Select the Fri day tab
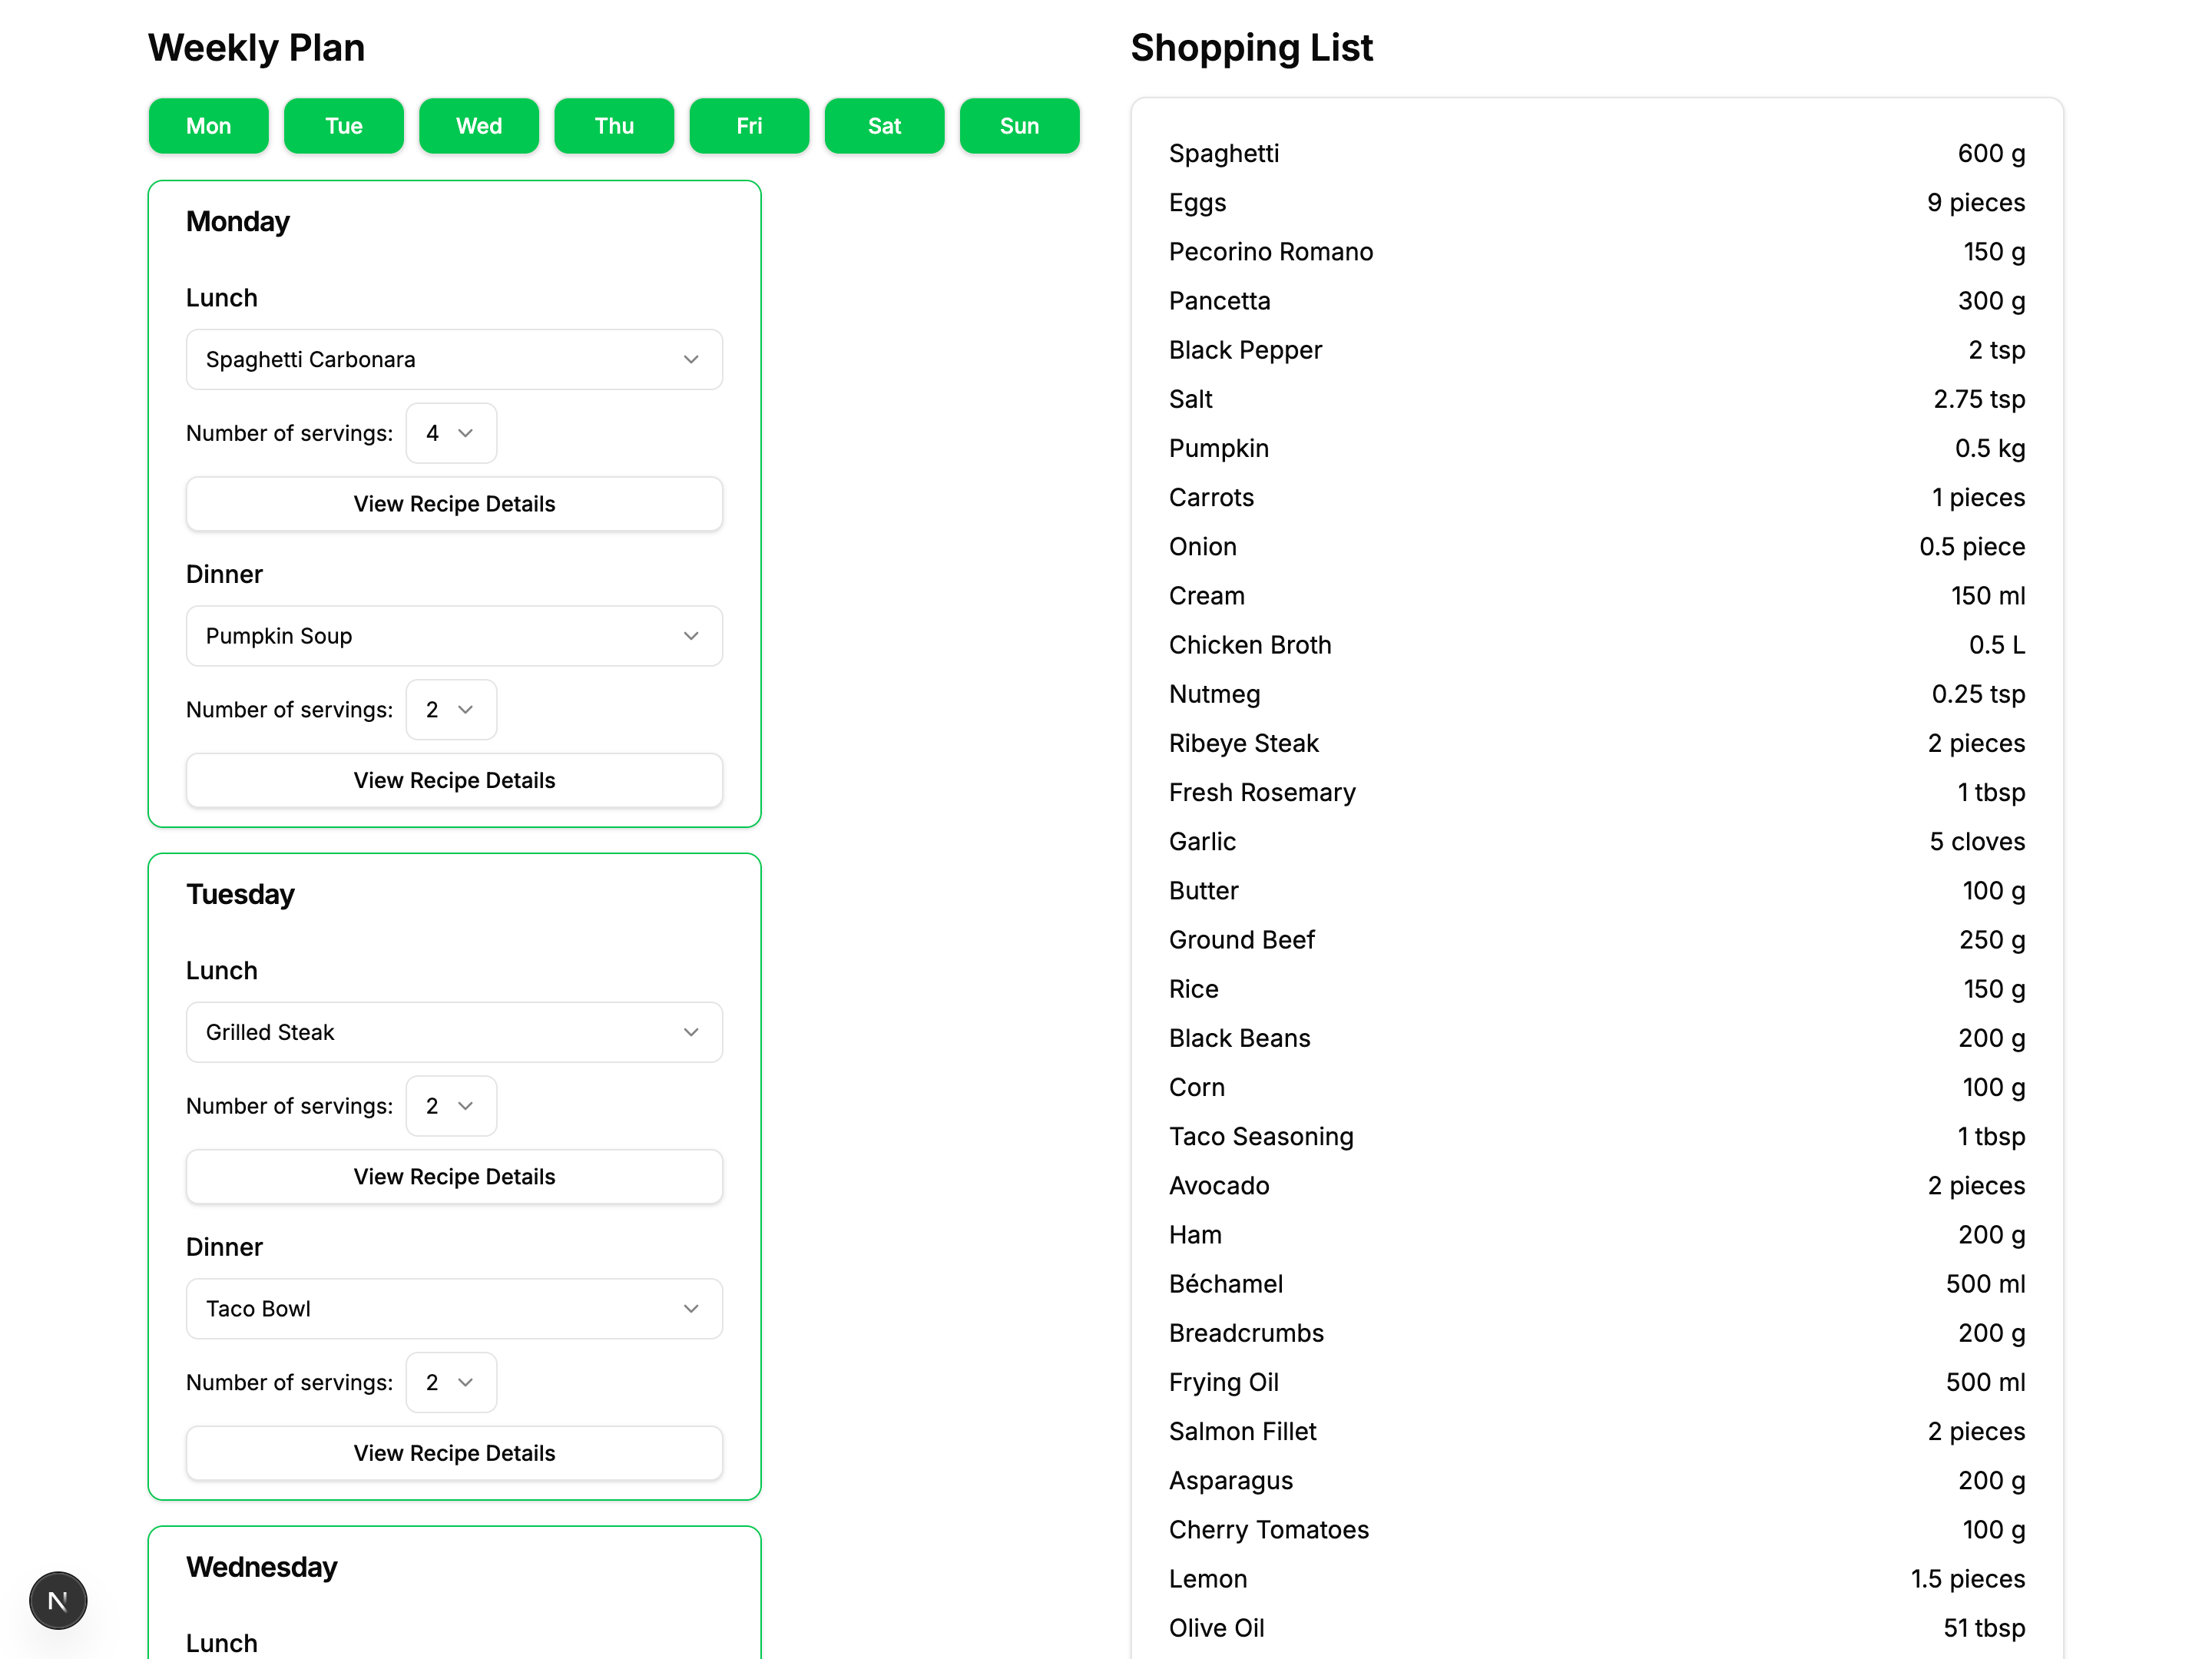 749,126
